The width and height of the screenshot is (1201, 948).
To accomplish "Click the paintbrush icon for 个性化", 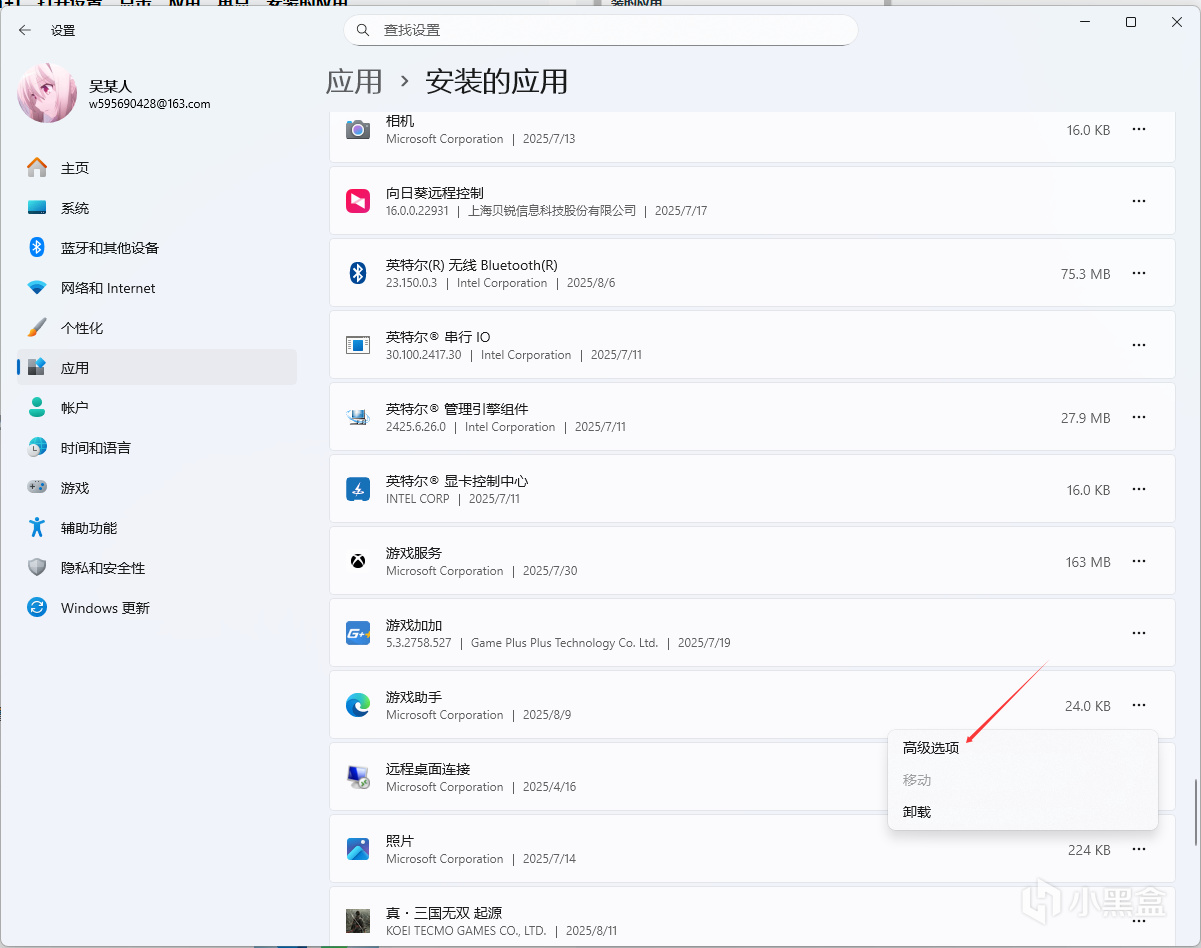I will tap(37, 328).
